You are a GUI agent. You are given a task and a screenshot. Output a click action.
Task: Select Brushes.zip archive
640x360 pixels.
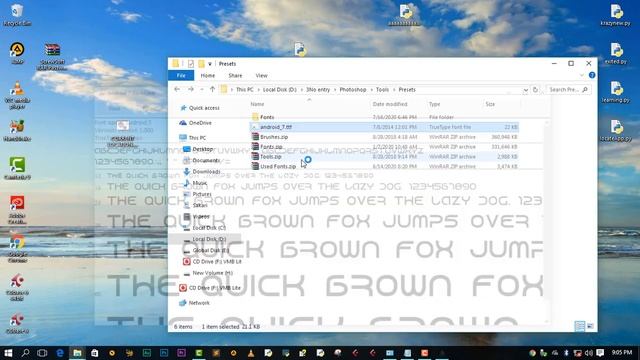coord(384,137)
